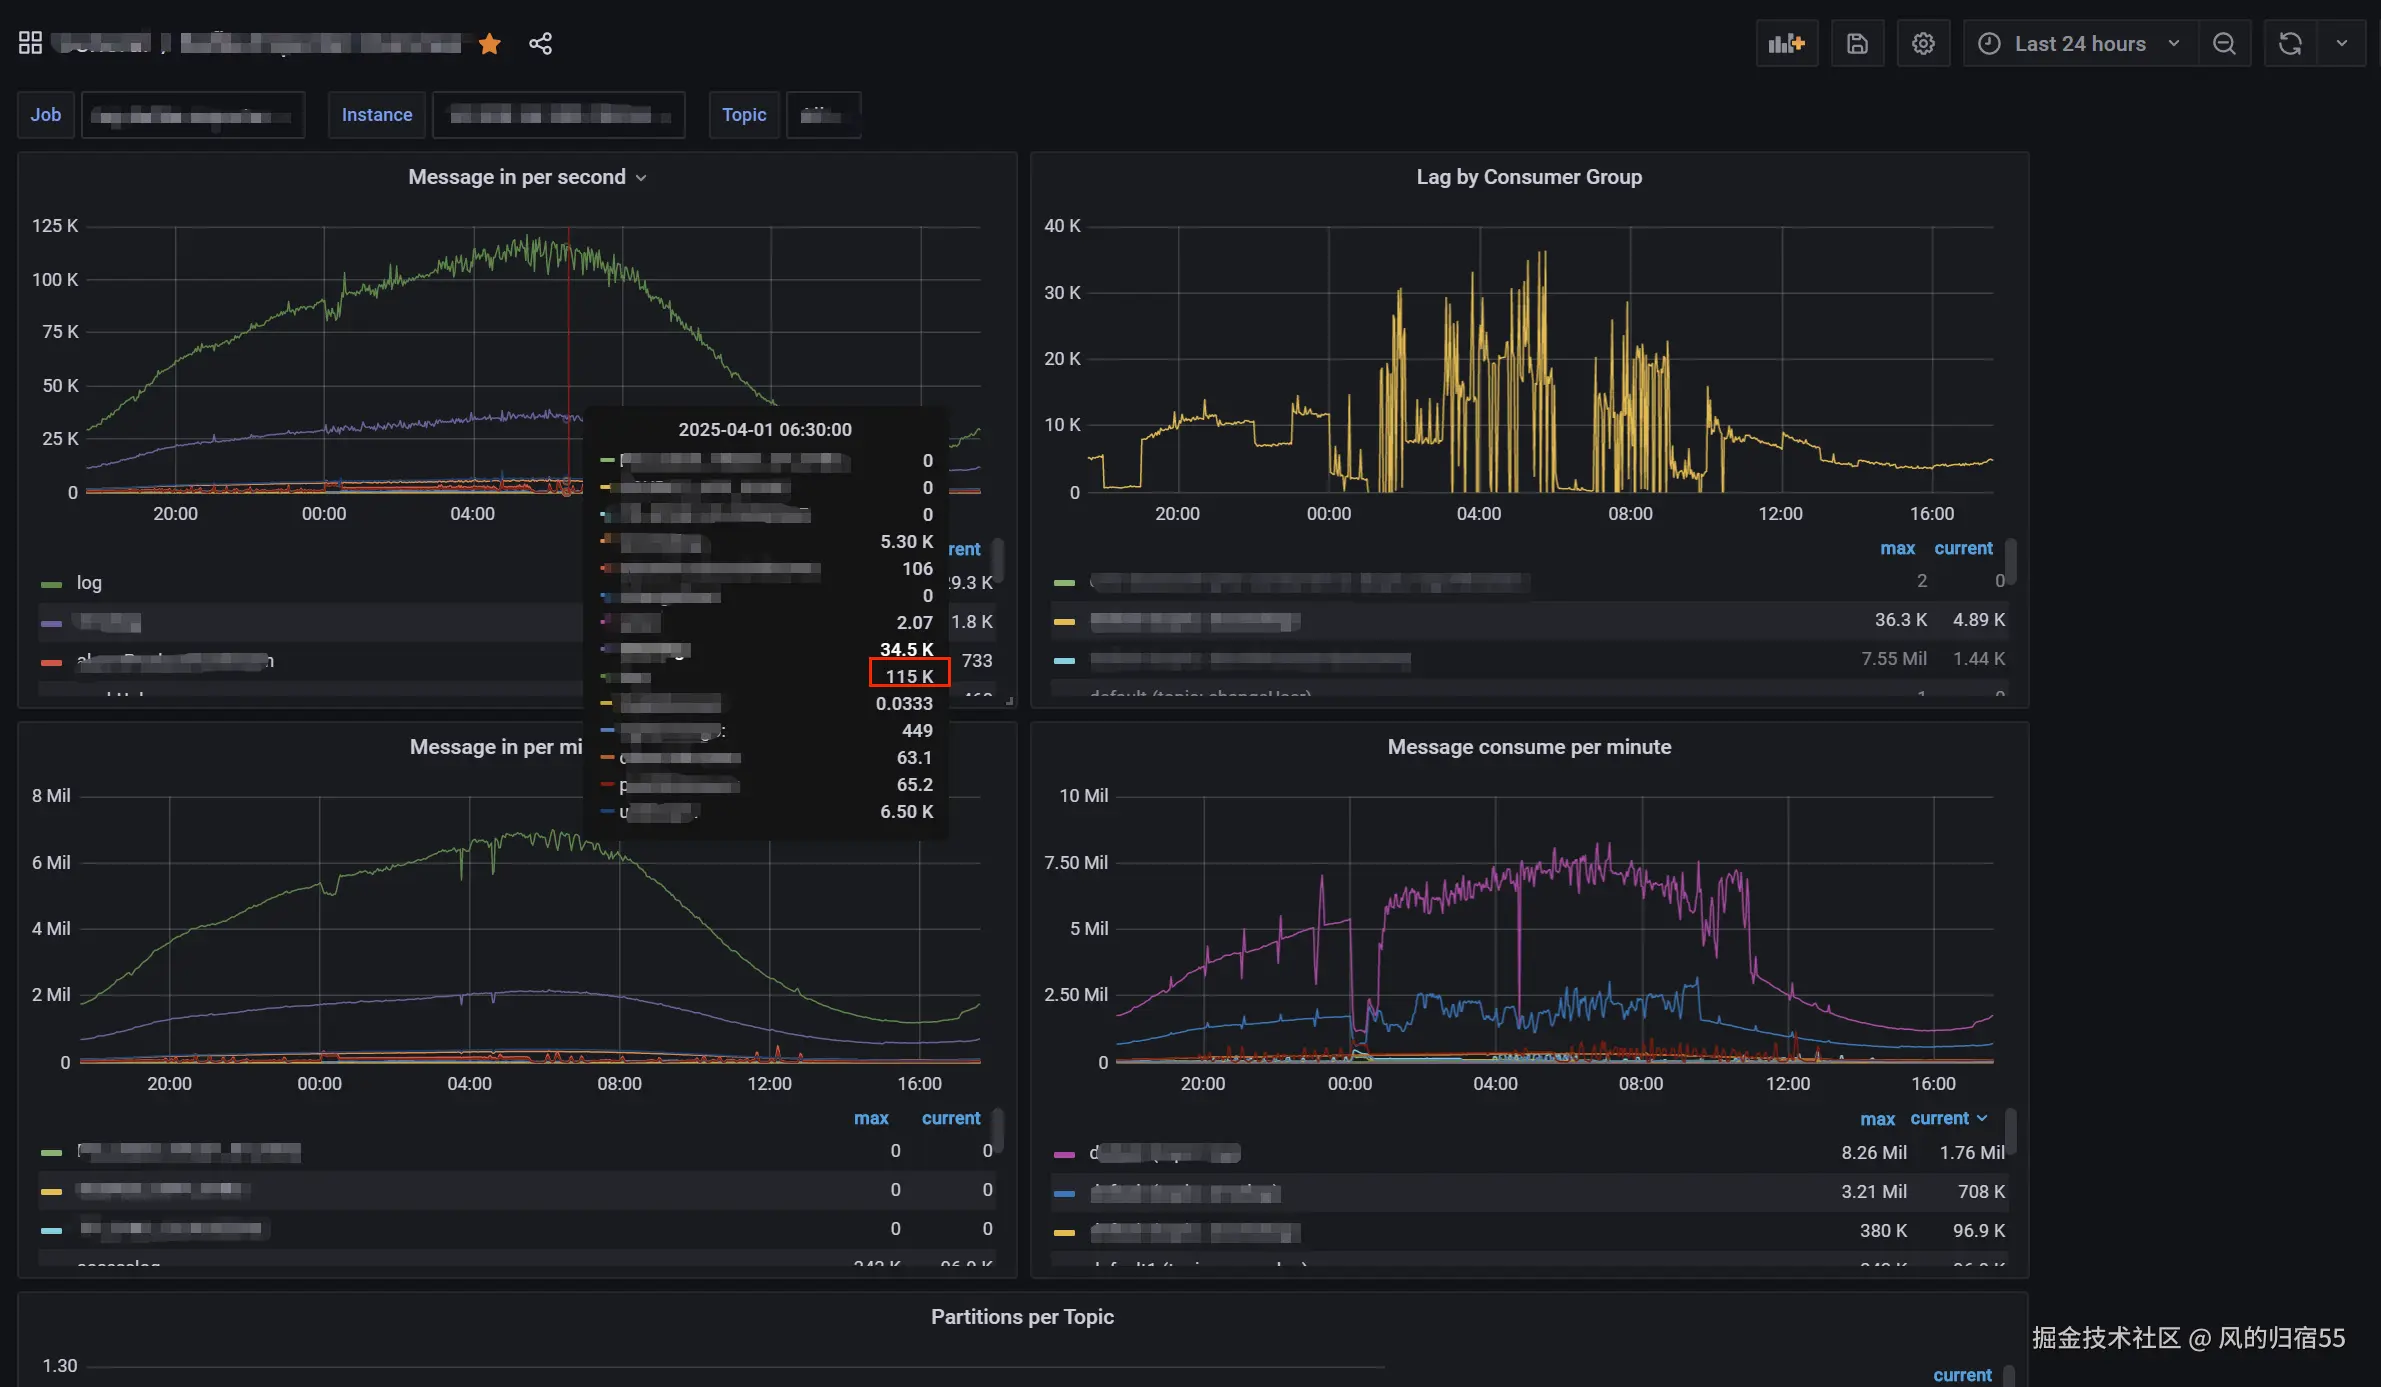
Task: Click the Job variable label
Action: click(x=46, y=115)
